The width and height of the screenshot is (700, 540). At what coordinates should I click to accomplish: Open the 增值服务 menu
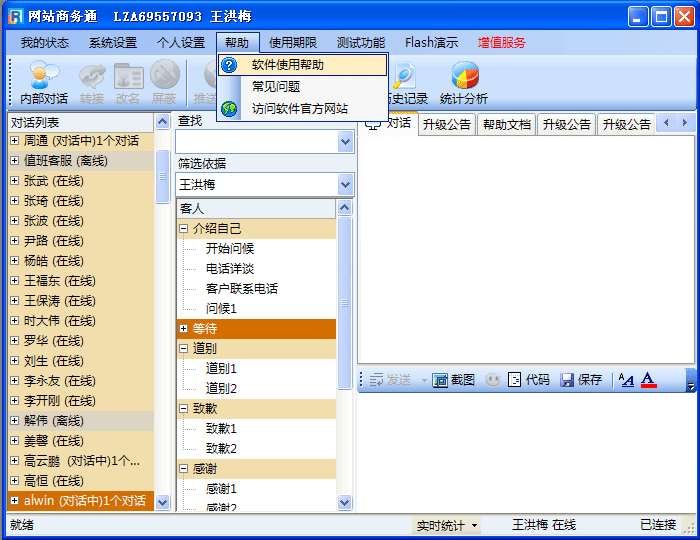(x=501, y=43)
